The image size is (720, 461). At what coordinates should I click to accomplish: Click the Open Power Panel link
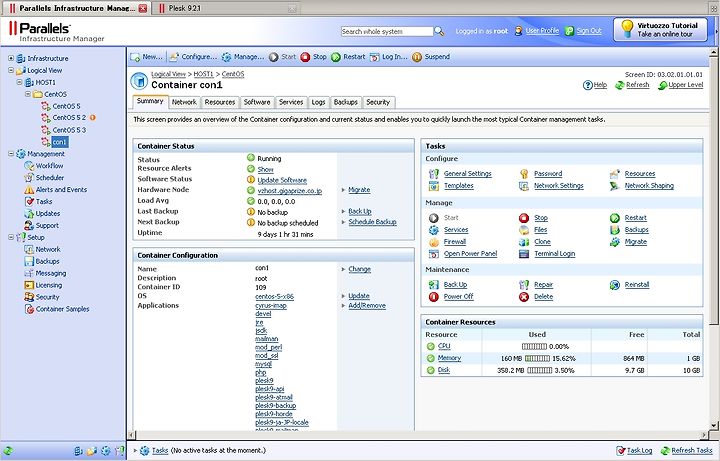tap(470, 253)
